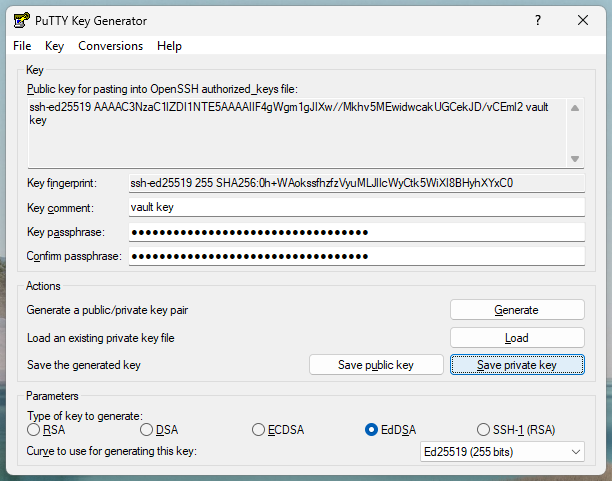
Task: Select the DSA key type
Action: pyautogui.click(x=147, y=430)
